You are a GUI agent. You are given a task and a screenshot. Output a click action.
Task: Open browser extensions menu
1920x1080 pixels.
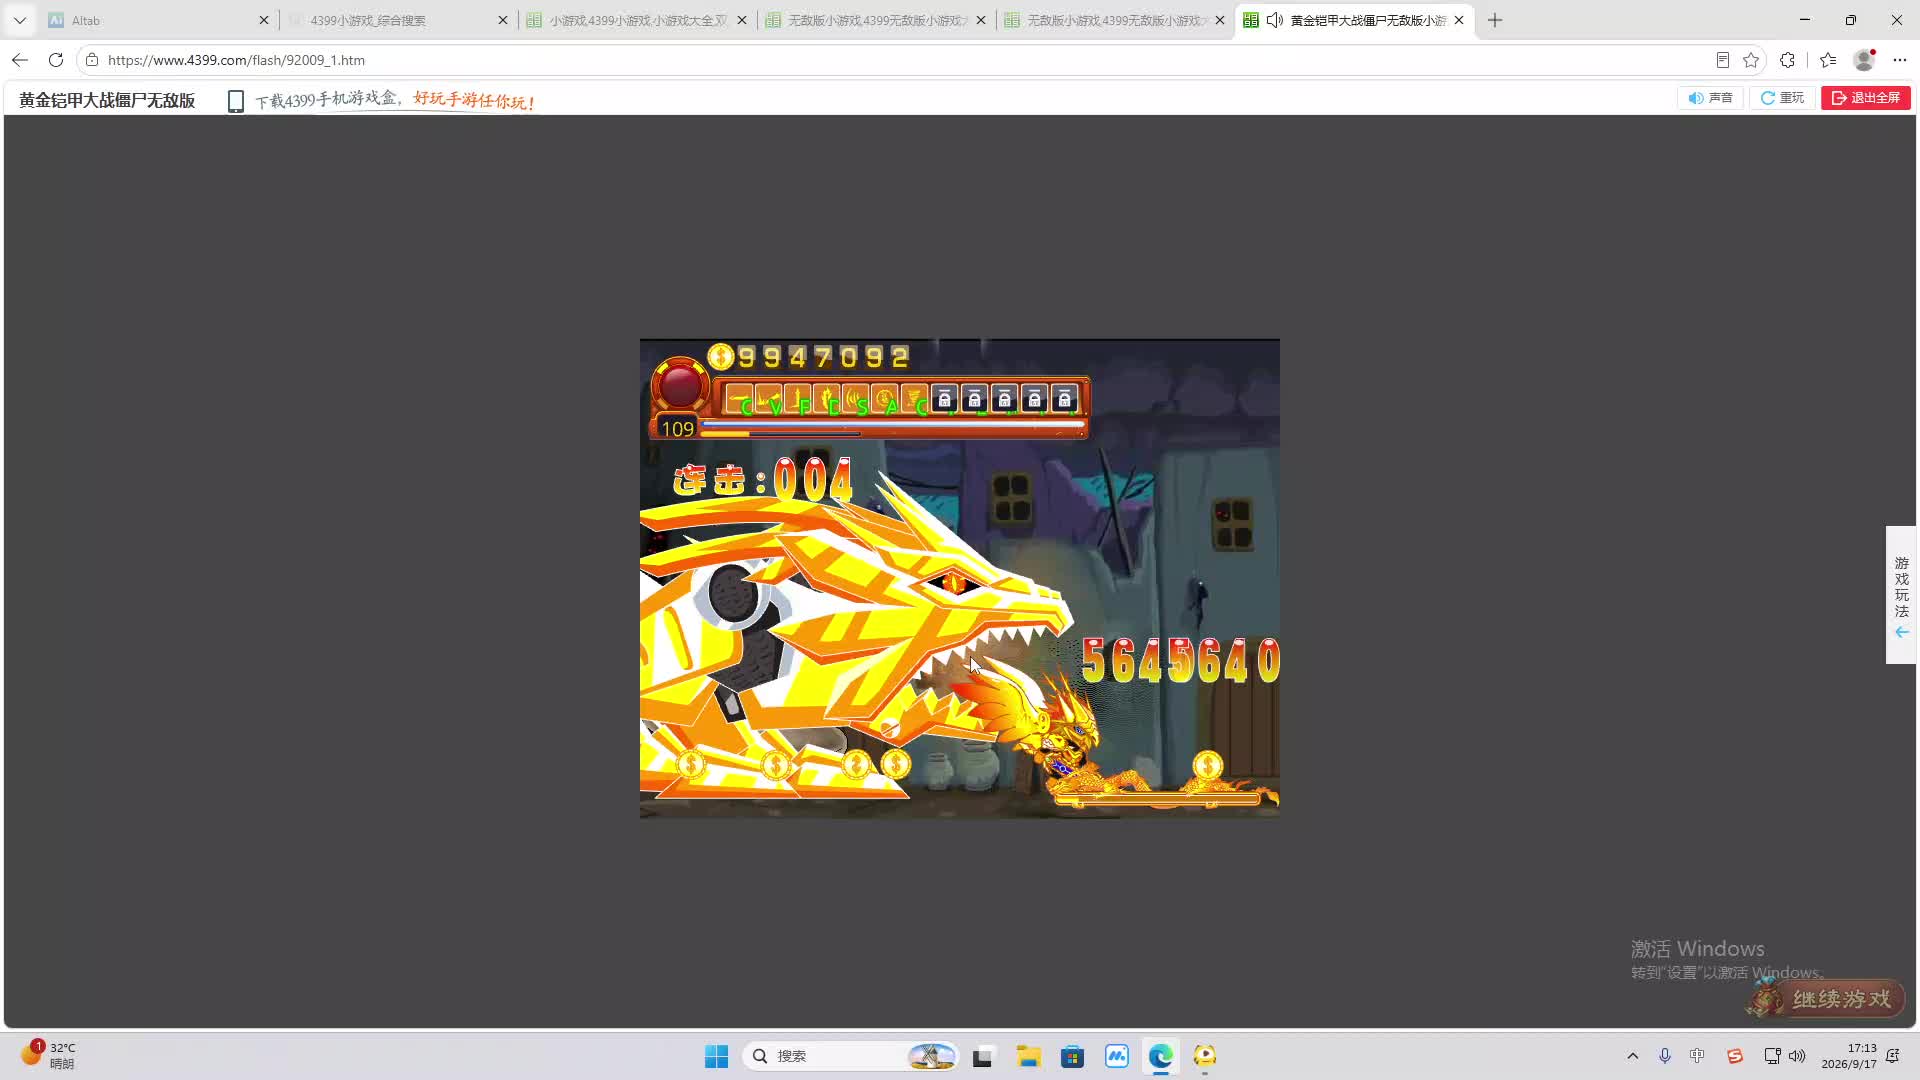[1788, 60]
